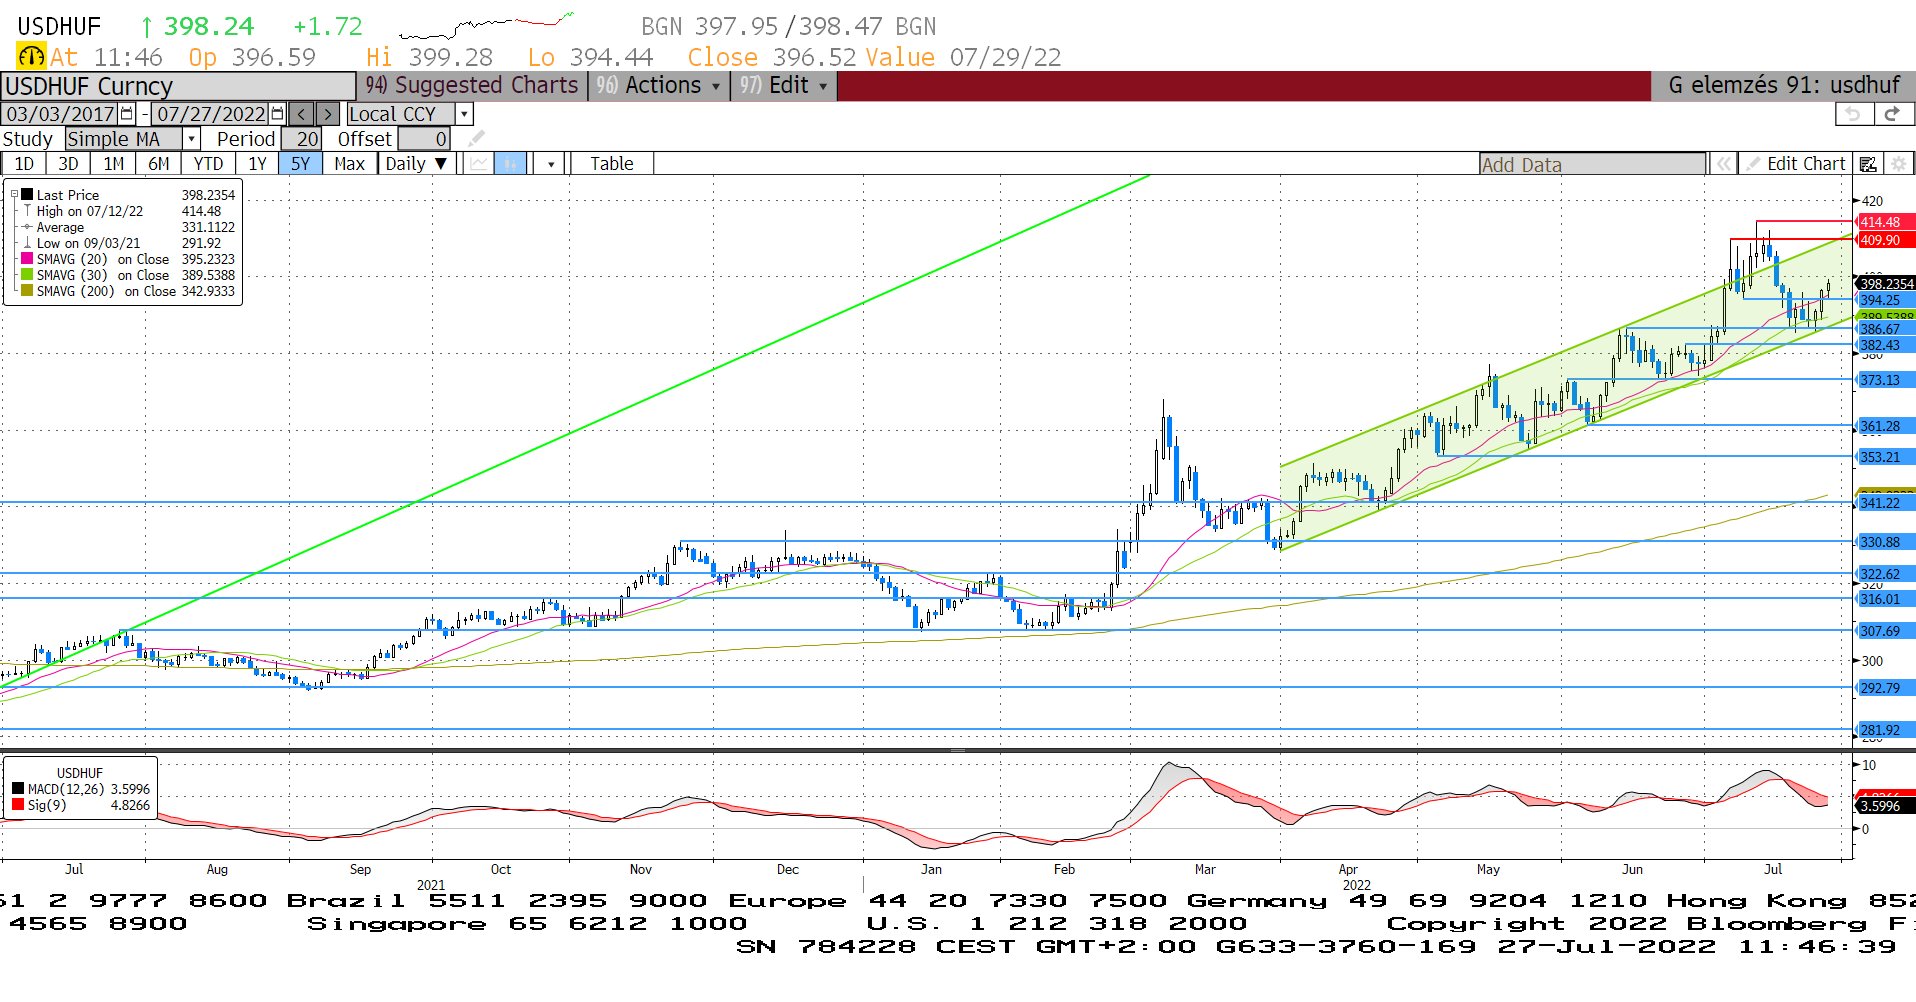
Task: Switch to candlestick chart type icon
Action: pos(510,164)
